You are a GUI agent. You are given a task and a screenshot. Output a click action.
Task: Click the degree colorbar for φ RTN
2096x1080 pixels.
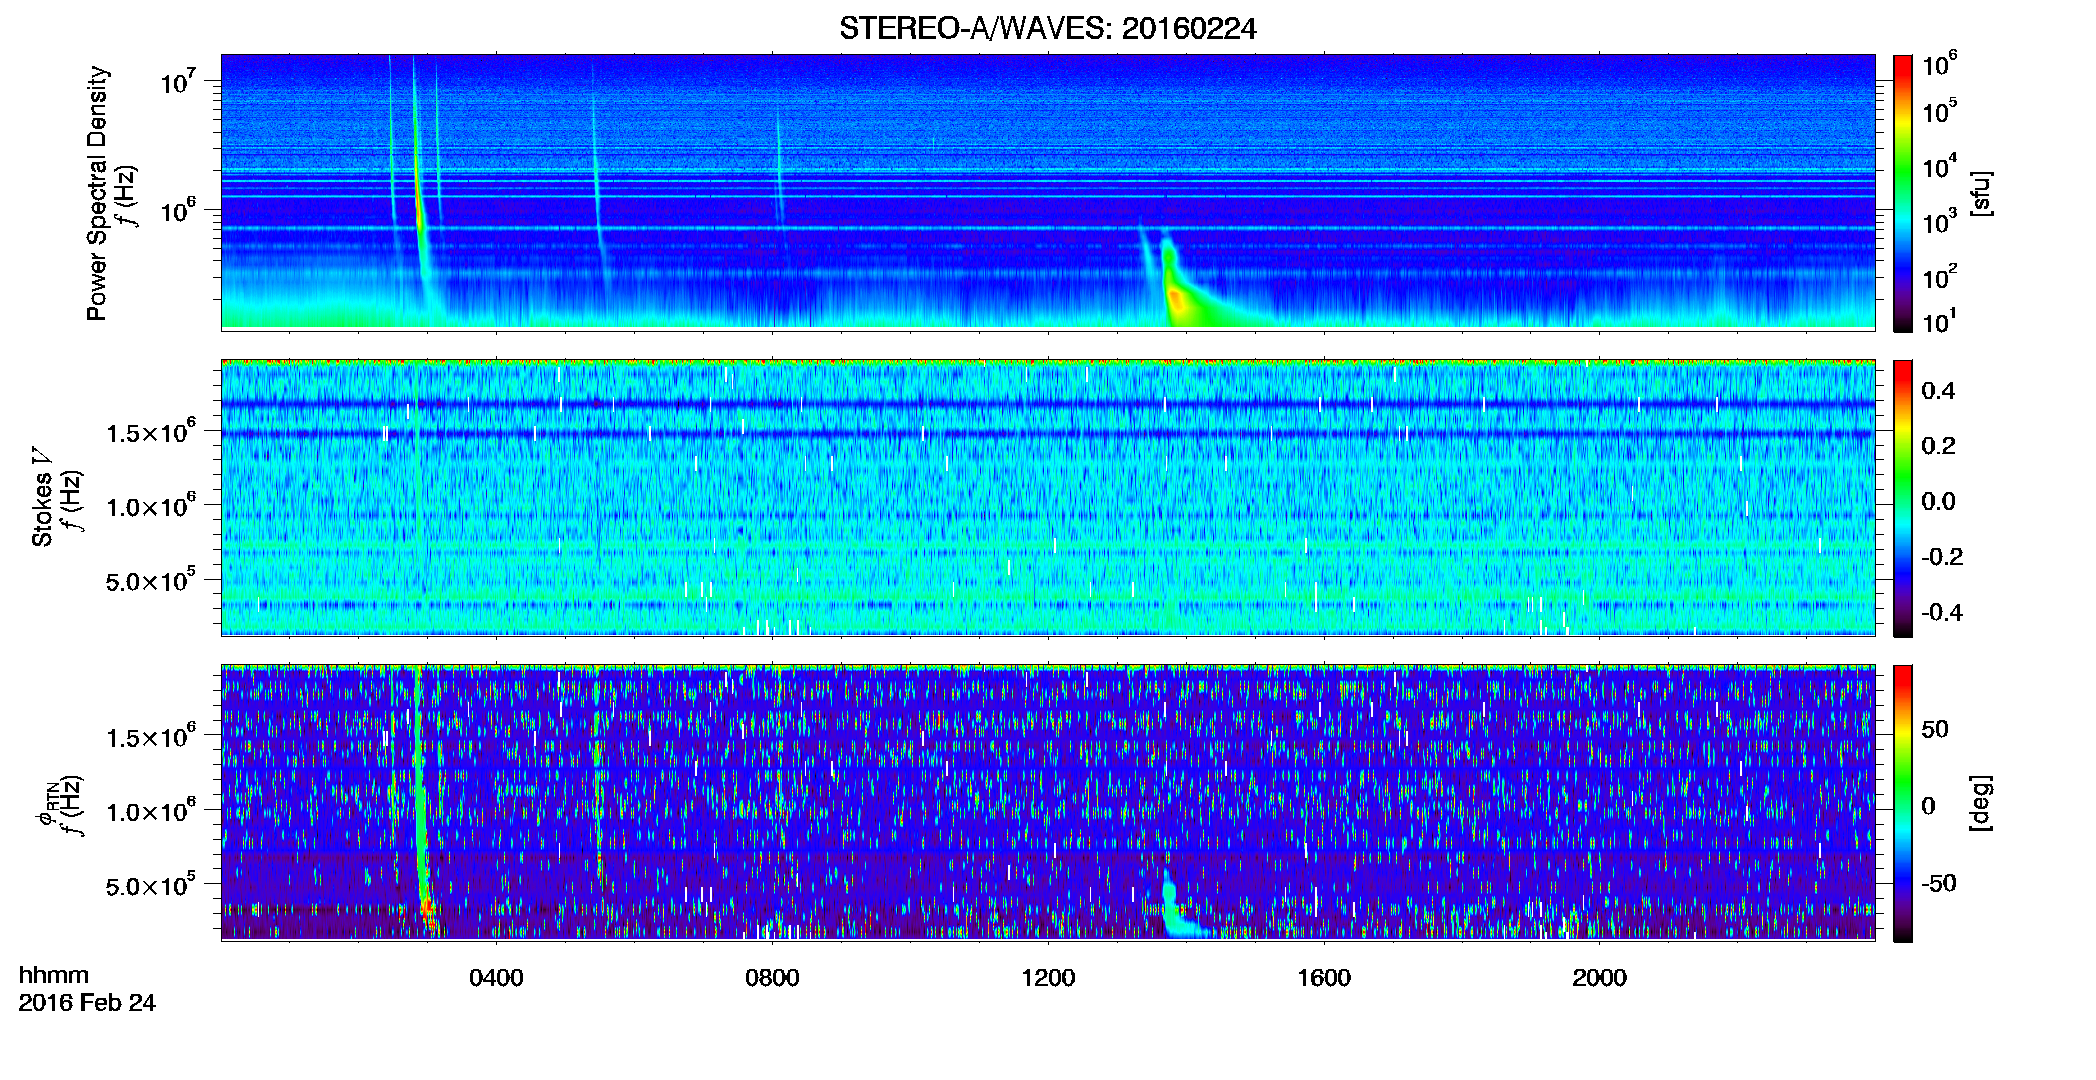[x=1902, y=803]
